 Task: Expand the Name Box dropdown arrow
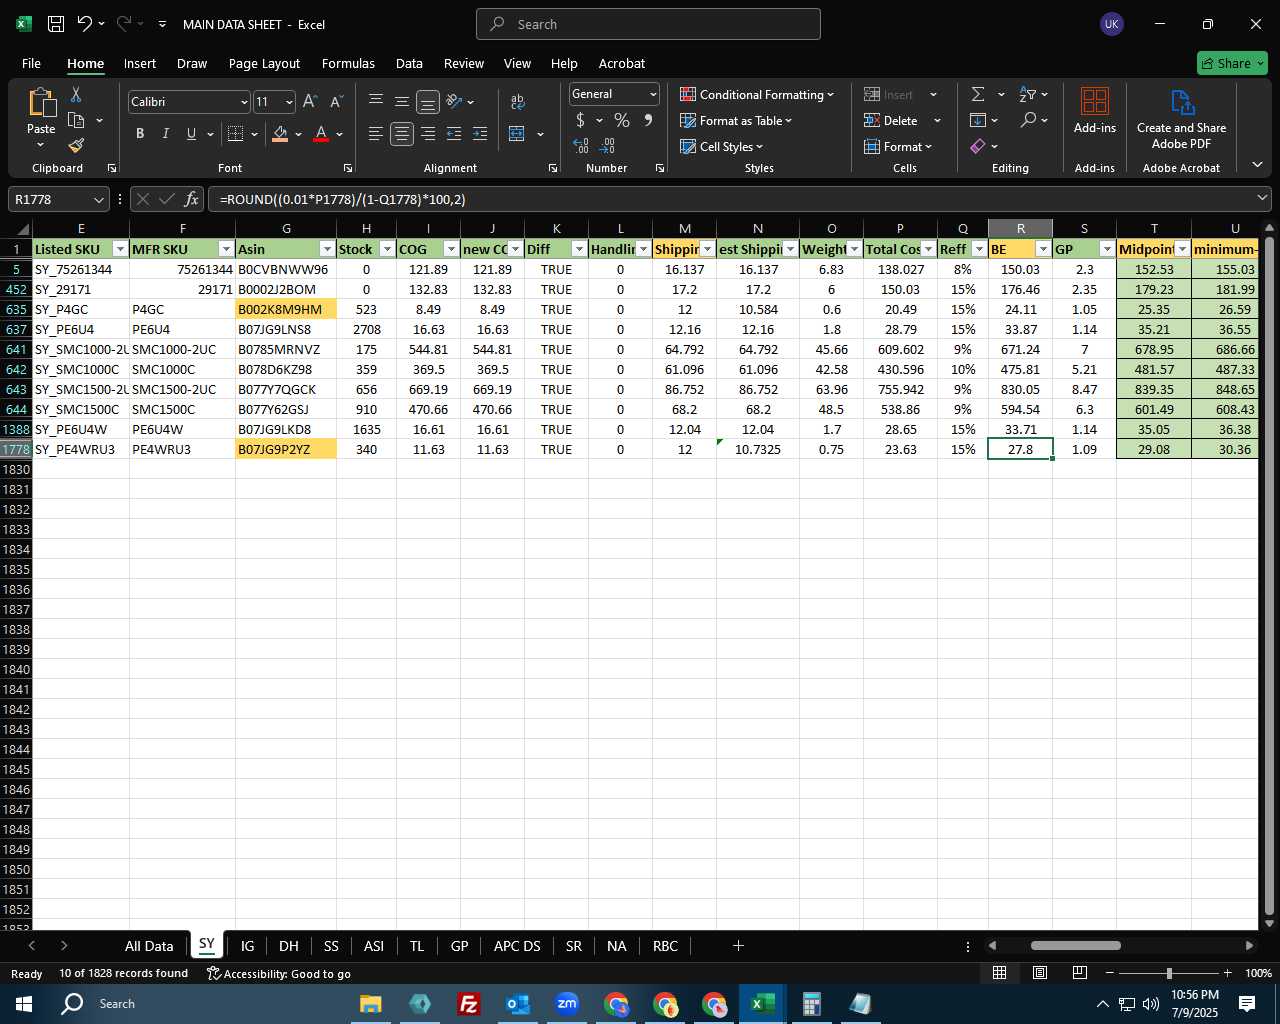pos(98,199)
